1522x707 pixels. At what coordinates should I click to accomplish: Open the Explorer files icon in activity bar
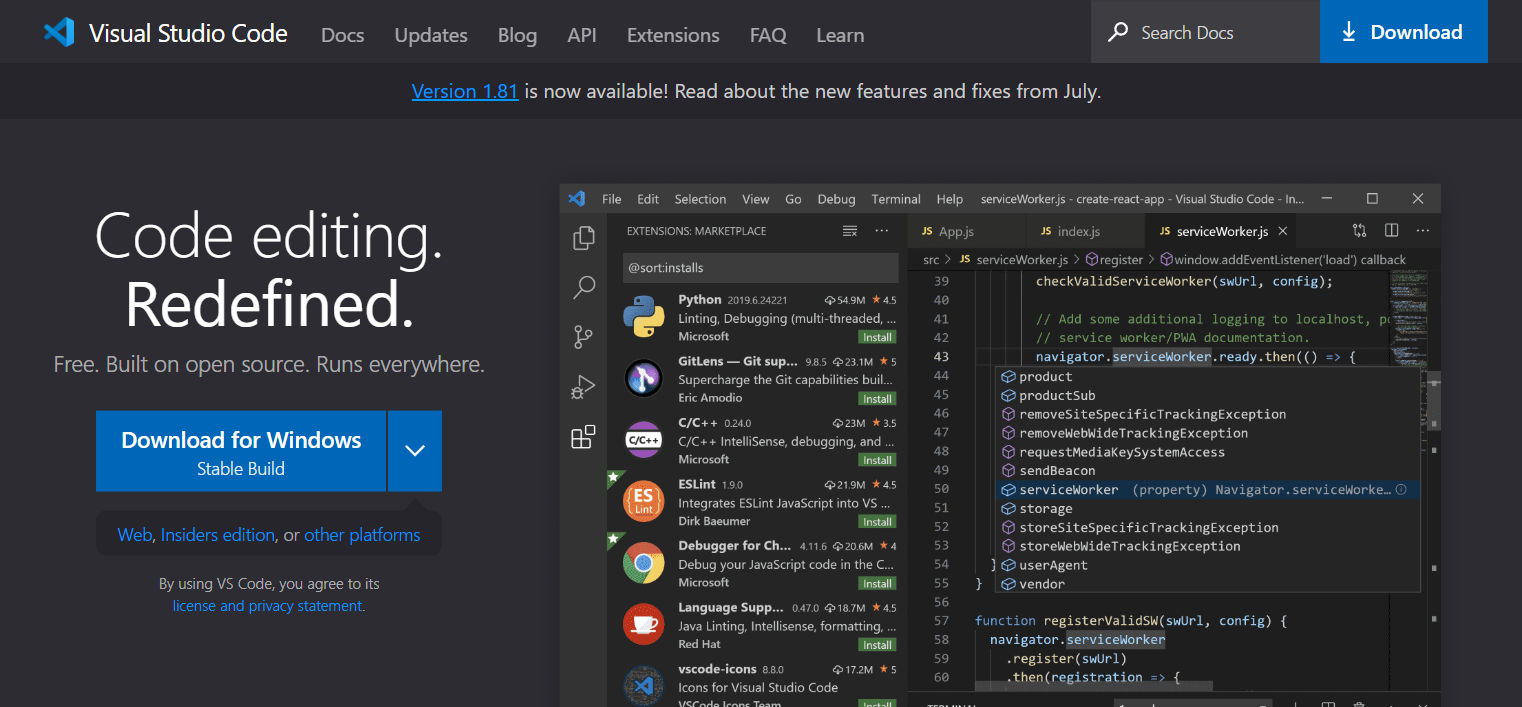point(583,238)
